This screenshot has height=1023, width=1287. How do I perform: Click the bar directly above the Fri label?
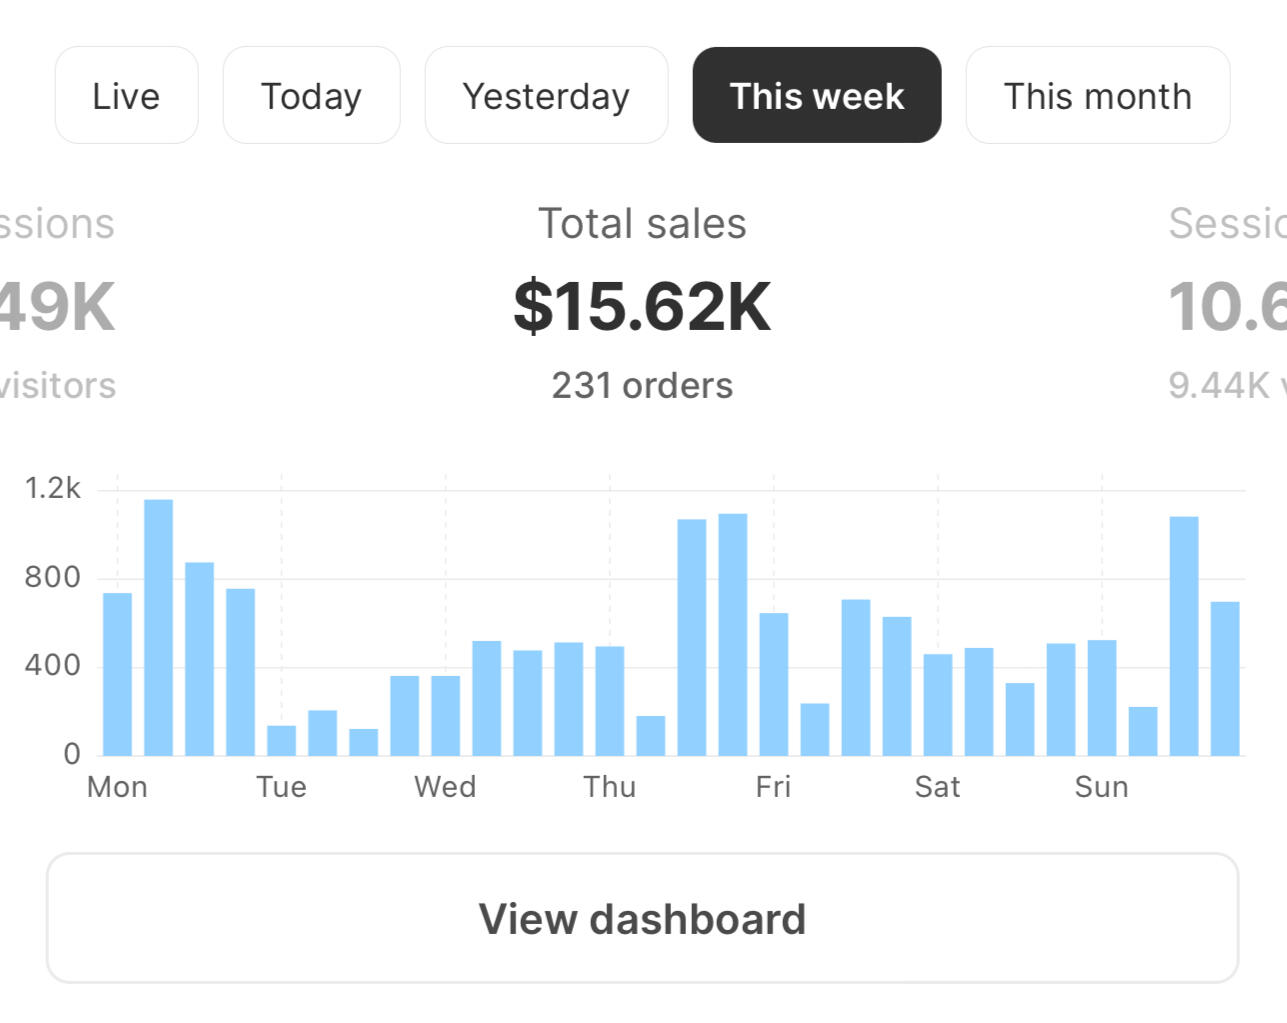tap(774, 684)
